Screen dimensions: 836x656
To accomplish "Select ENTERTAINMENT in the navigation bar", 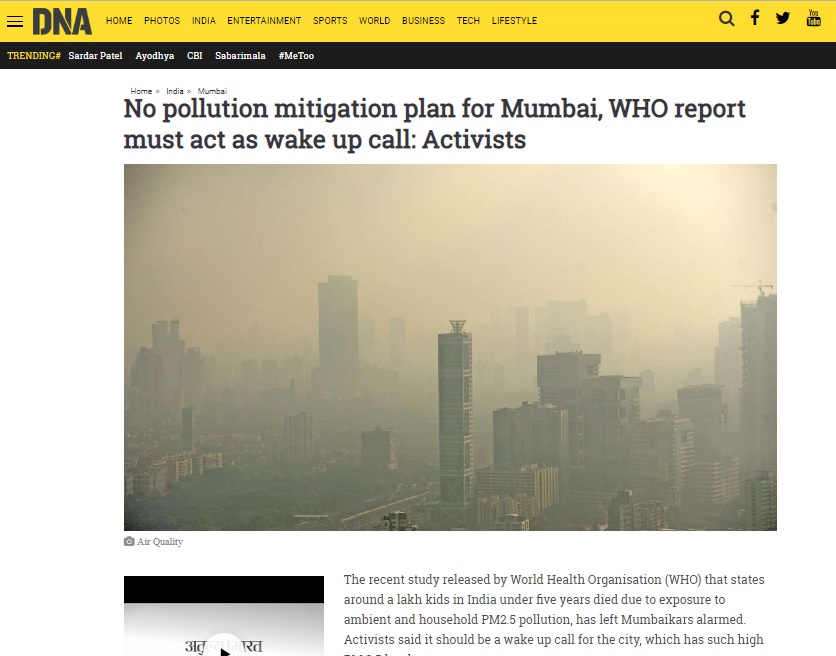I will (264, 21).
